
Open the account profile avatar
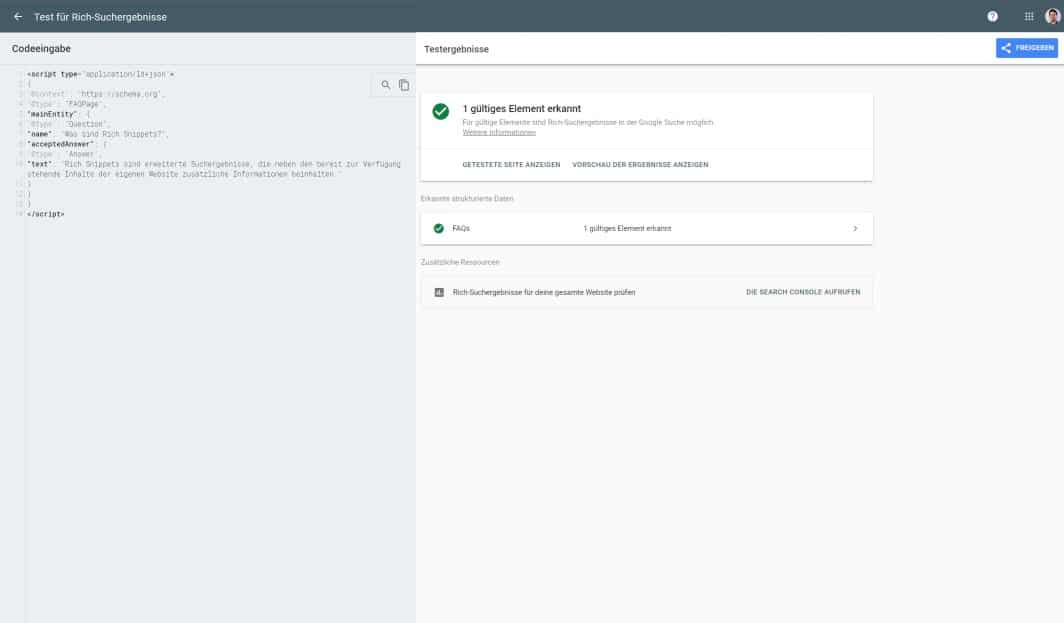click(x=1052, y=16)
